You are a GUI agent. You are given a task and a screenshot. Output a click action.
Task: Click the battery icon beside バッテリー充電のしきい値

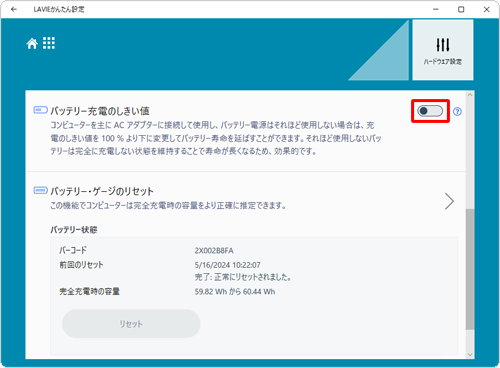(x=41, y=110)
